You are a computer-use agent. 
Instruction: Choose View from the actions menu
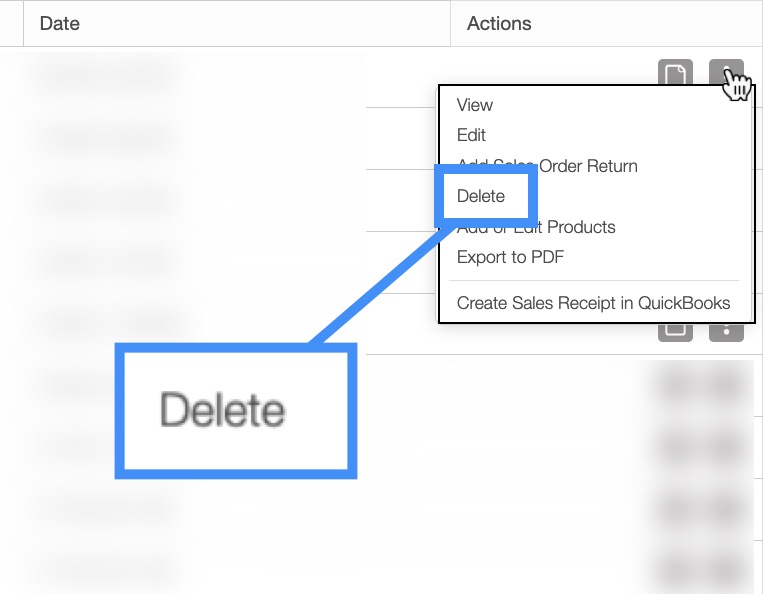click(475, 105)
